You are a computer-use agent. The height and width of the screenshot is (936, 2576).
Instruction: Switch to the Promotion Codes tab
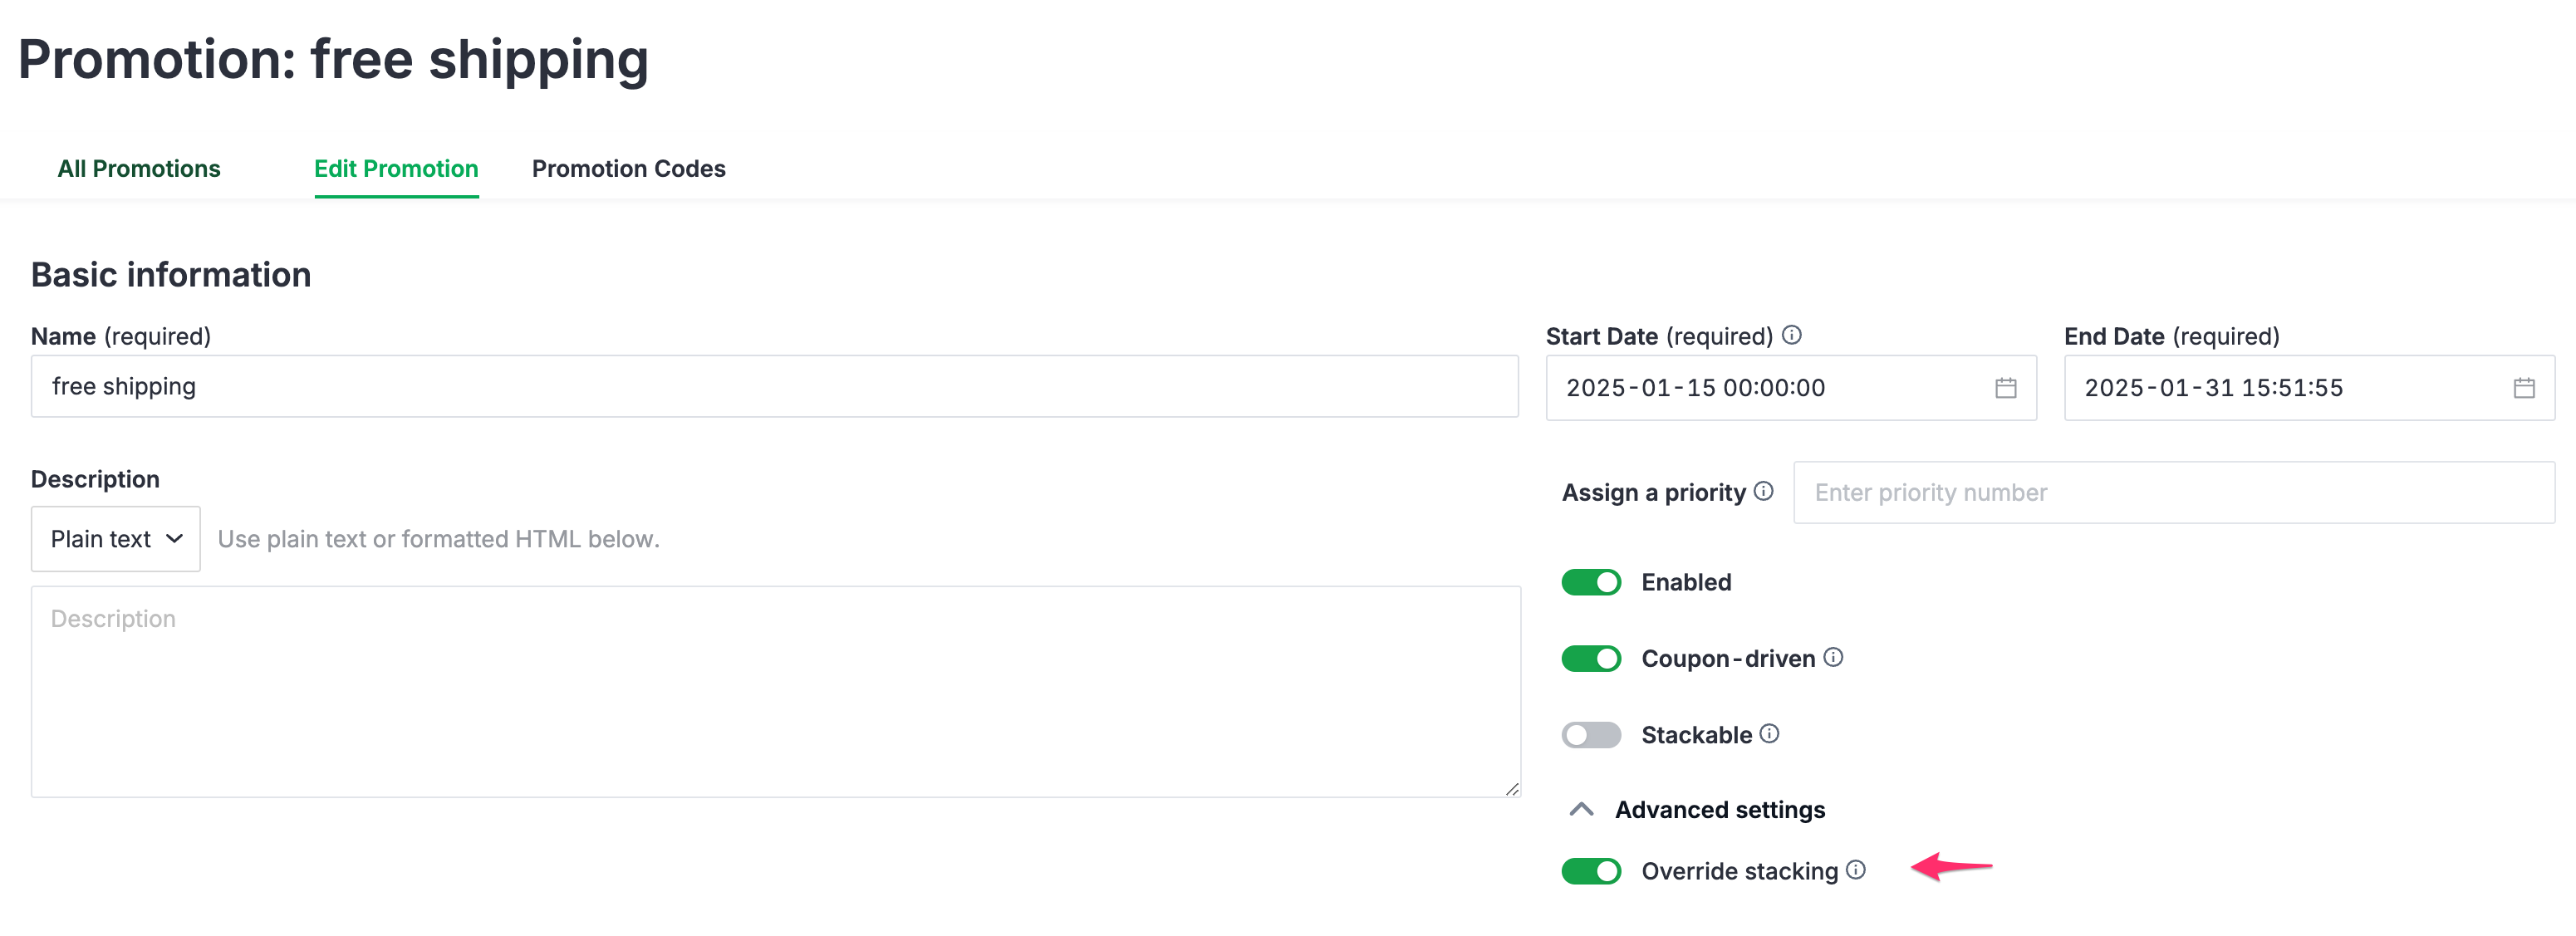pyautogui.click(x=628, y=168)
